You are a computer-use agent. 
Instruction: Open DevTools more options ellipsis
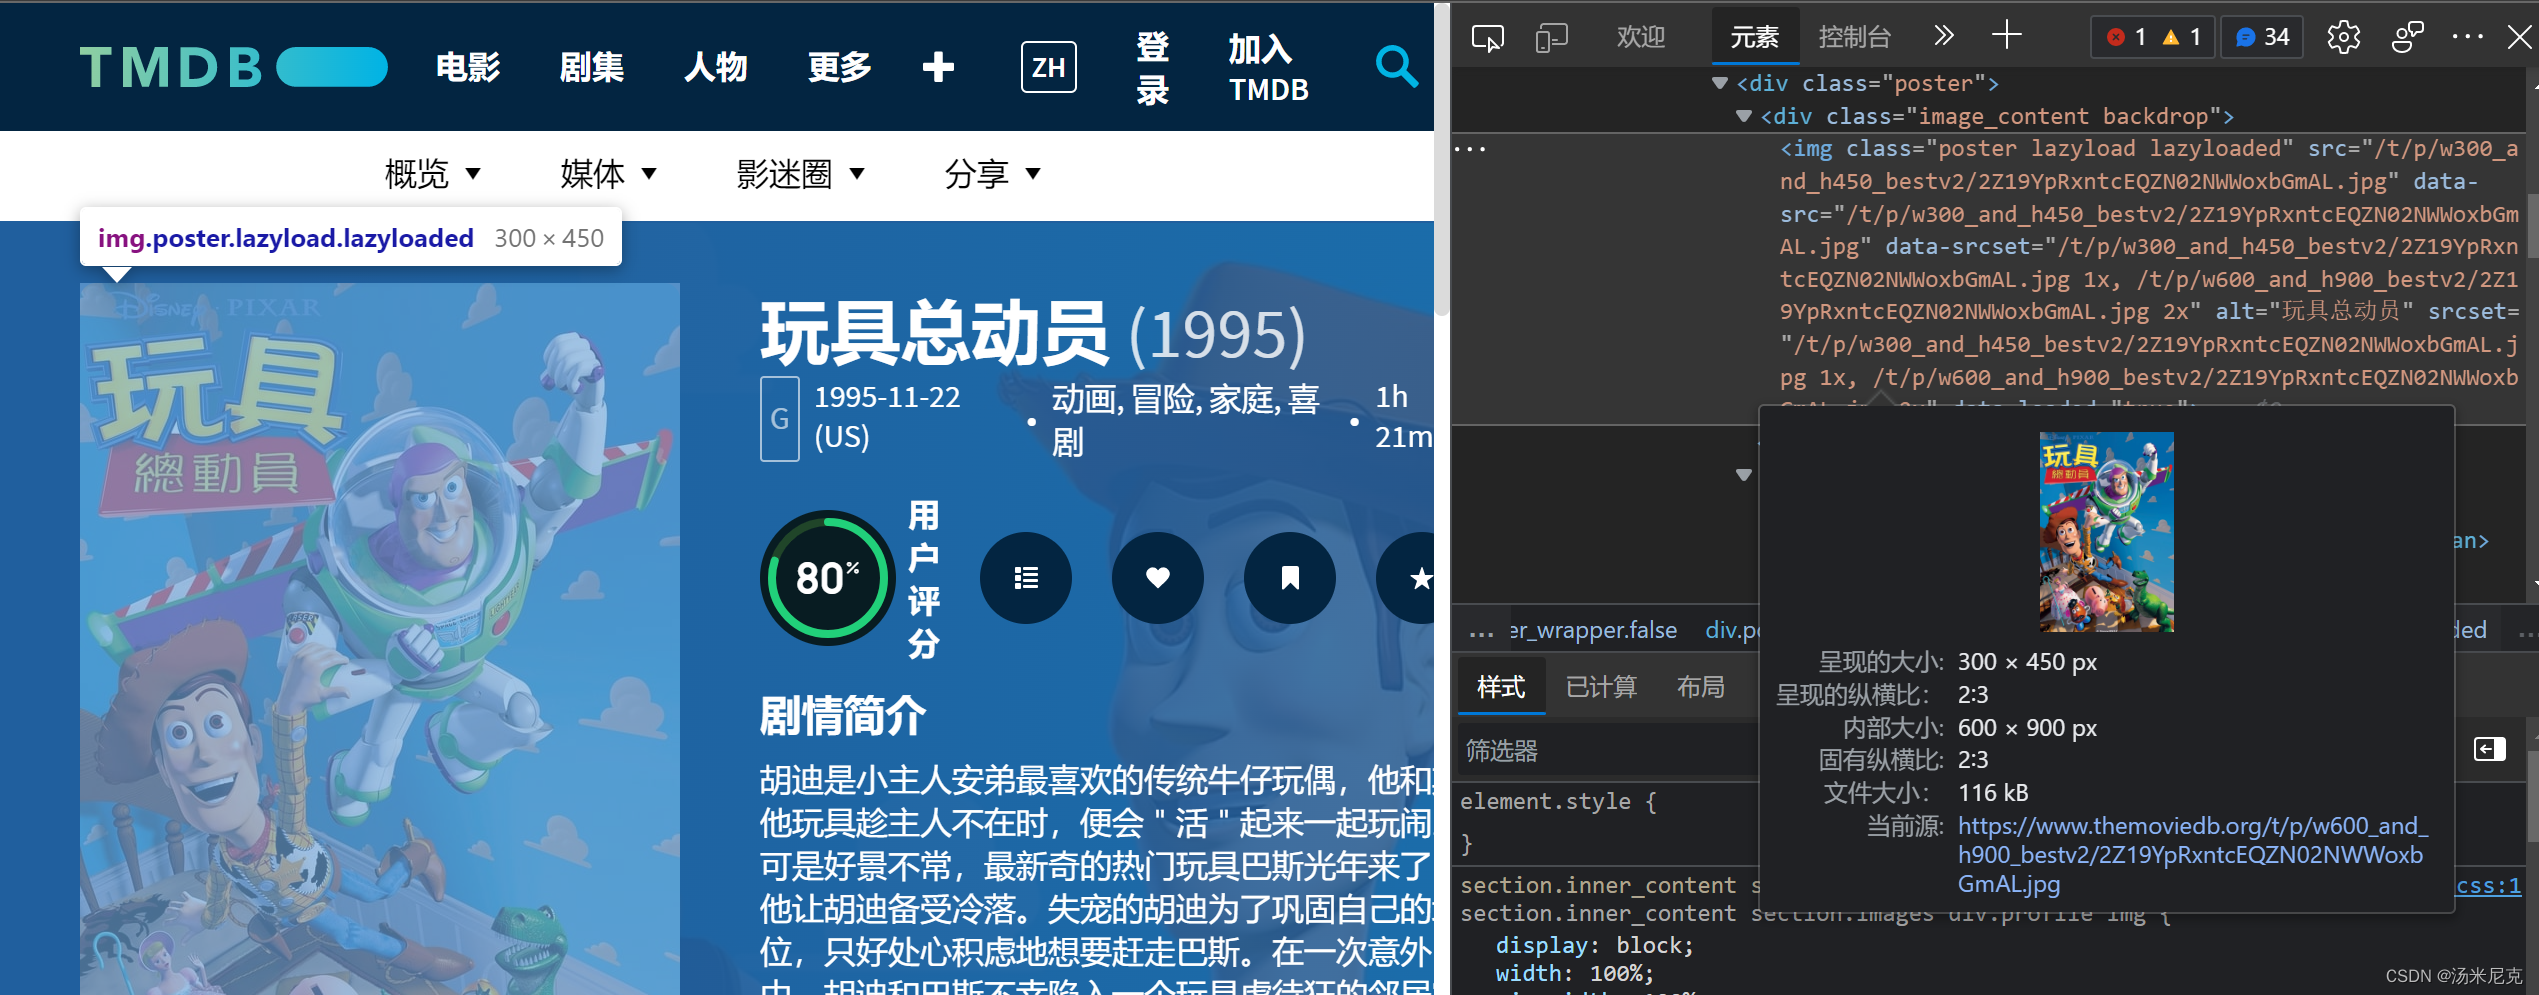pyautogui.click(x=2467, y=37)
